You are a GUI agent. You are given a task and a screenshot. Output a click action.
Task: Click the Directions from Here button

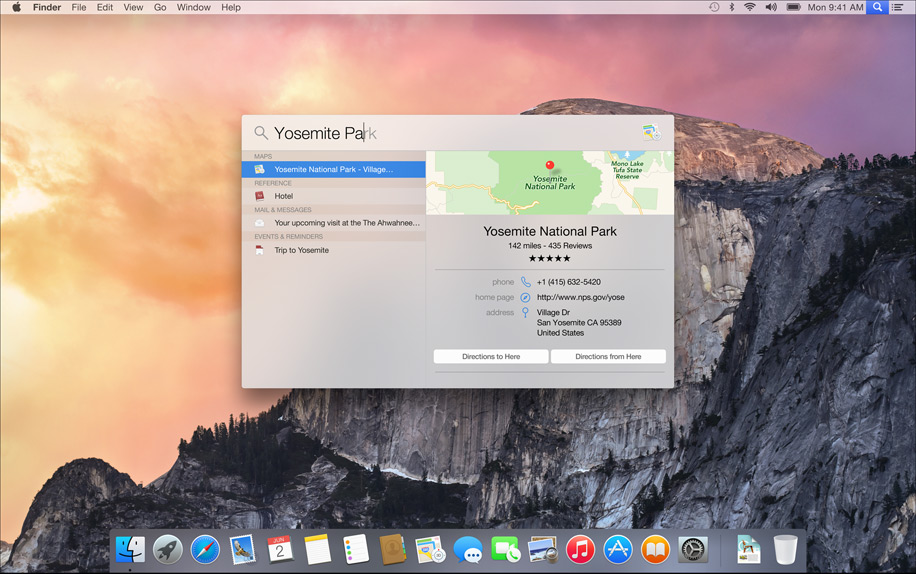coord(608,357)
